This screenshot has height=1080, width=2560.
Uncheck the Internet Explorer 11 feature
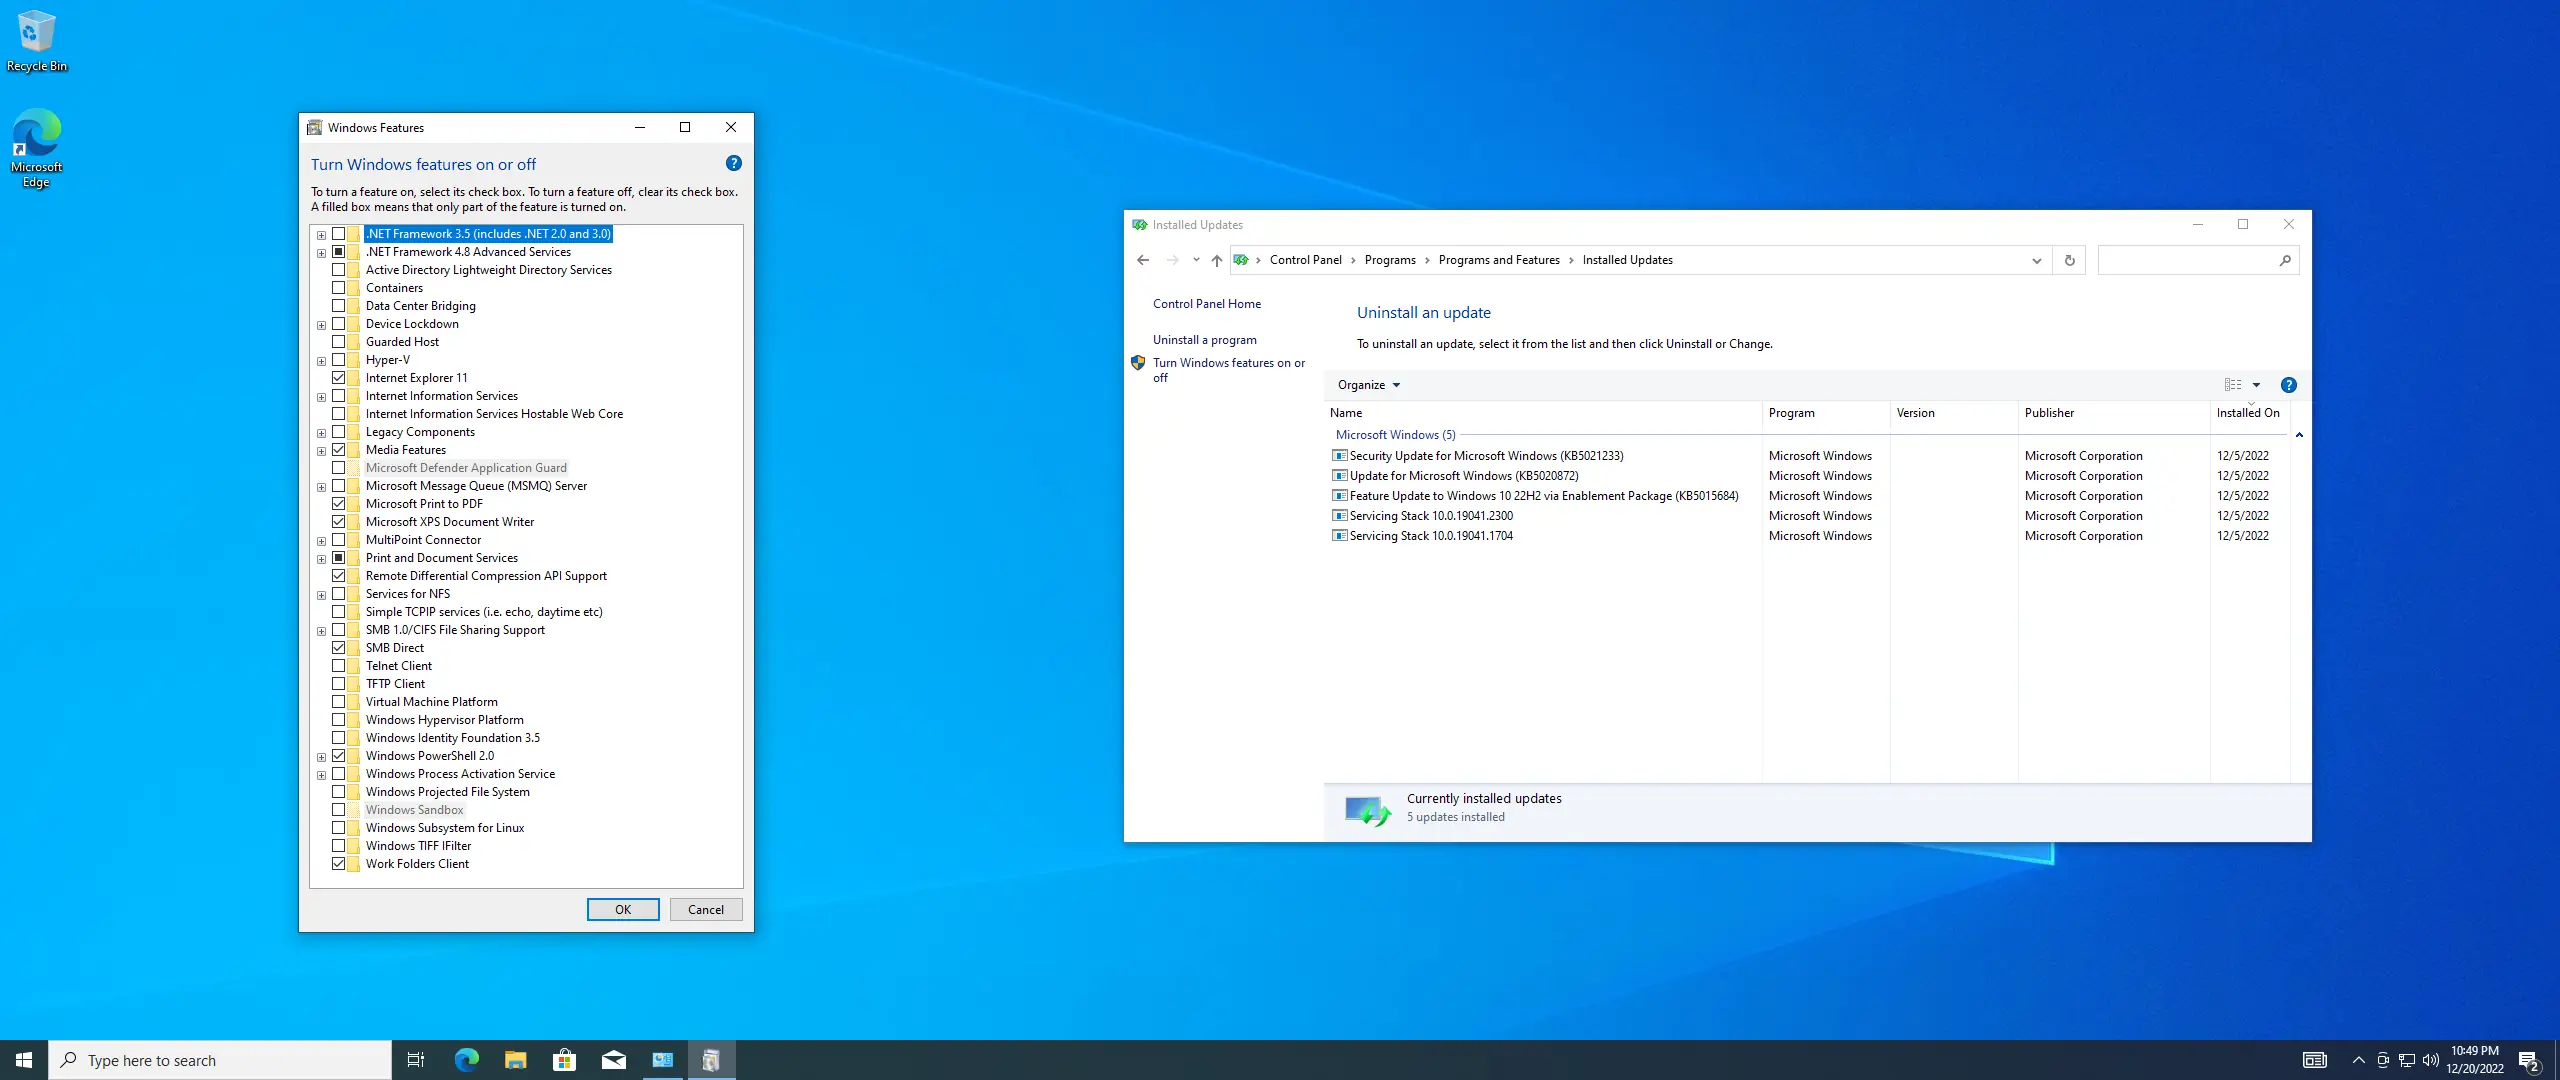(339, 378)
